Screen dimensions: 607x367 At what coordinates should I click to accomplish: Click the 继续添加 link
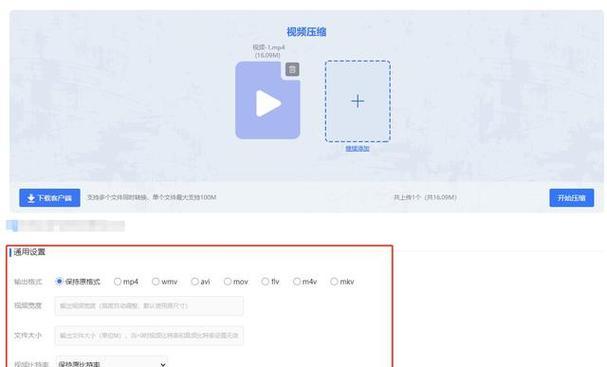(x=357, y=148)
